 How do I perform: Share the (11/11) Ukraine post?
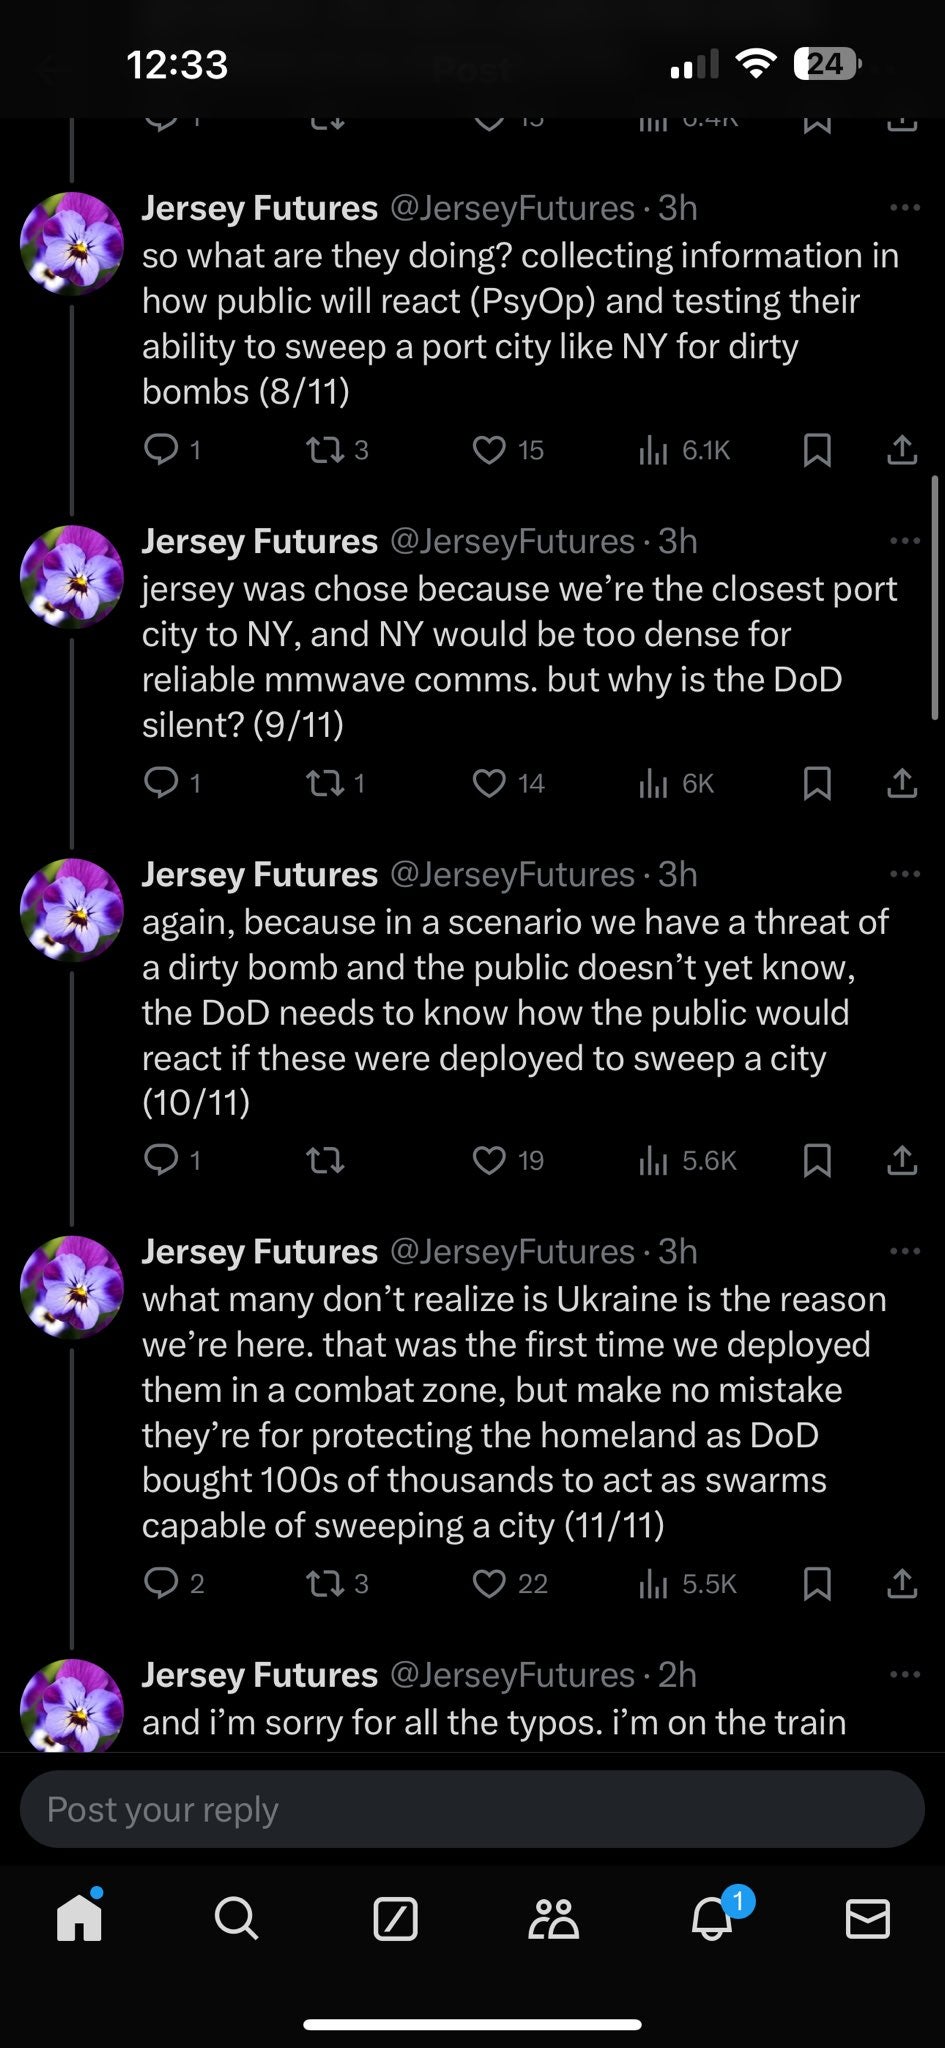pyautogui.click(x=901, y=1583)
